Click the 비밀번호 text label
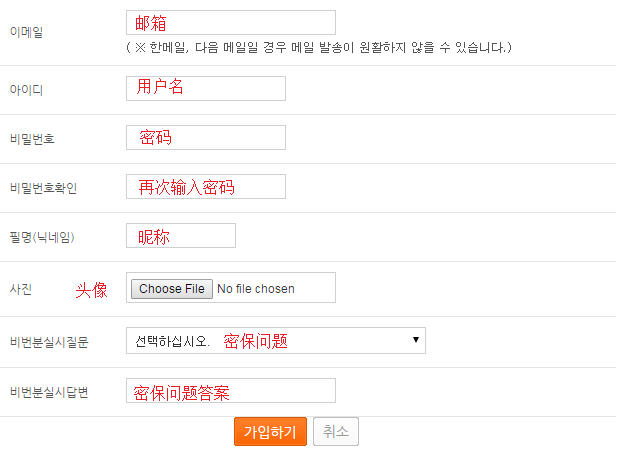Viewport: 636px width, 464px height. 31,139
